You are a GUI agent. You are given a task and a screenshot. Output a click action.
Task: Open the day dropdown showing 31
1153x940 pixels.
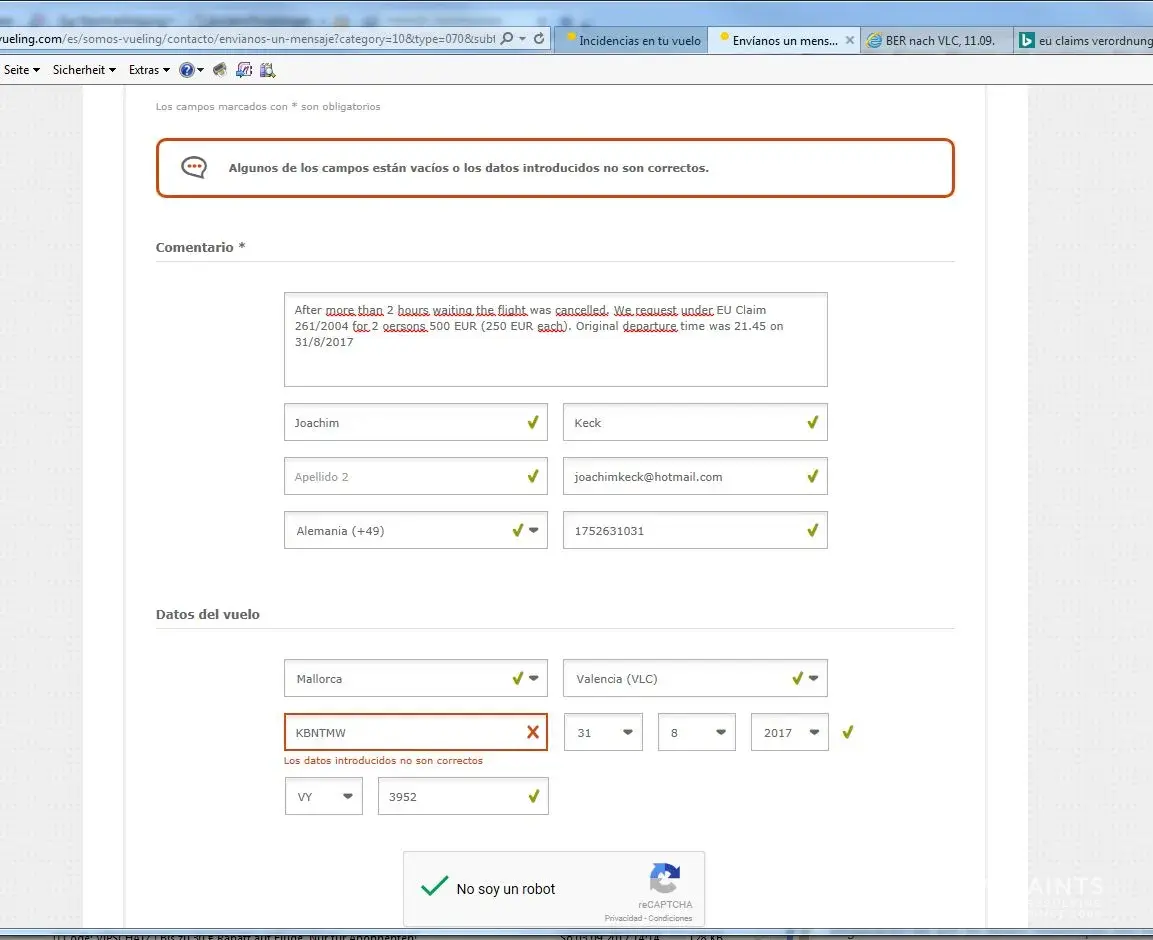pos(627,733)
